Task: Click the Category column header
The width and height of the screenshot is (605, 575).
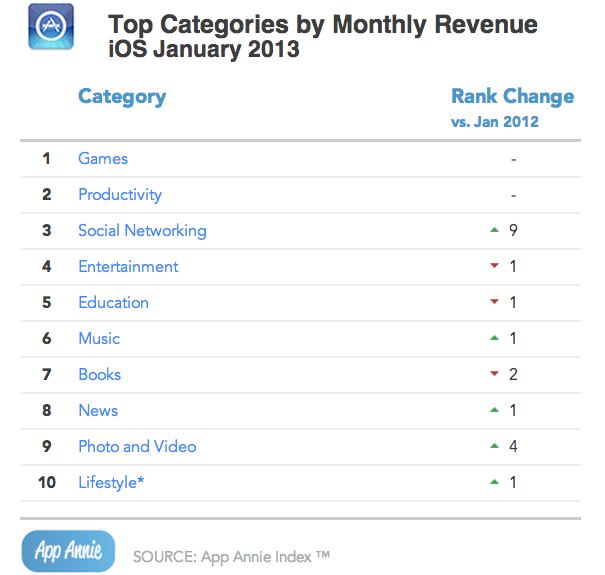Action: (122, 97)
